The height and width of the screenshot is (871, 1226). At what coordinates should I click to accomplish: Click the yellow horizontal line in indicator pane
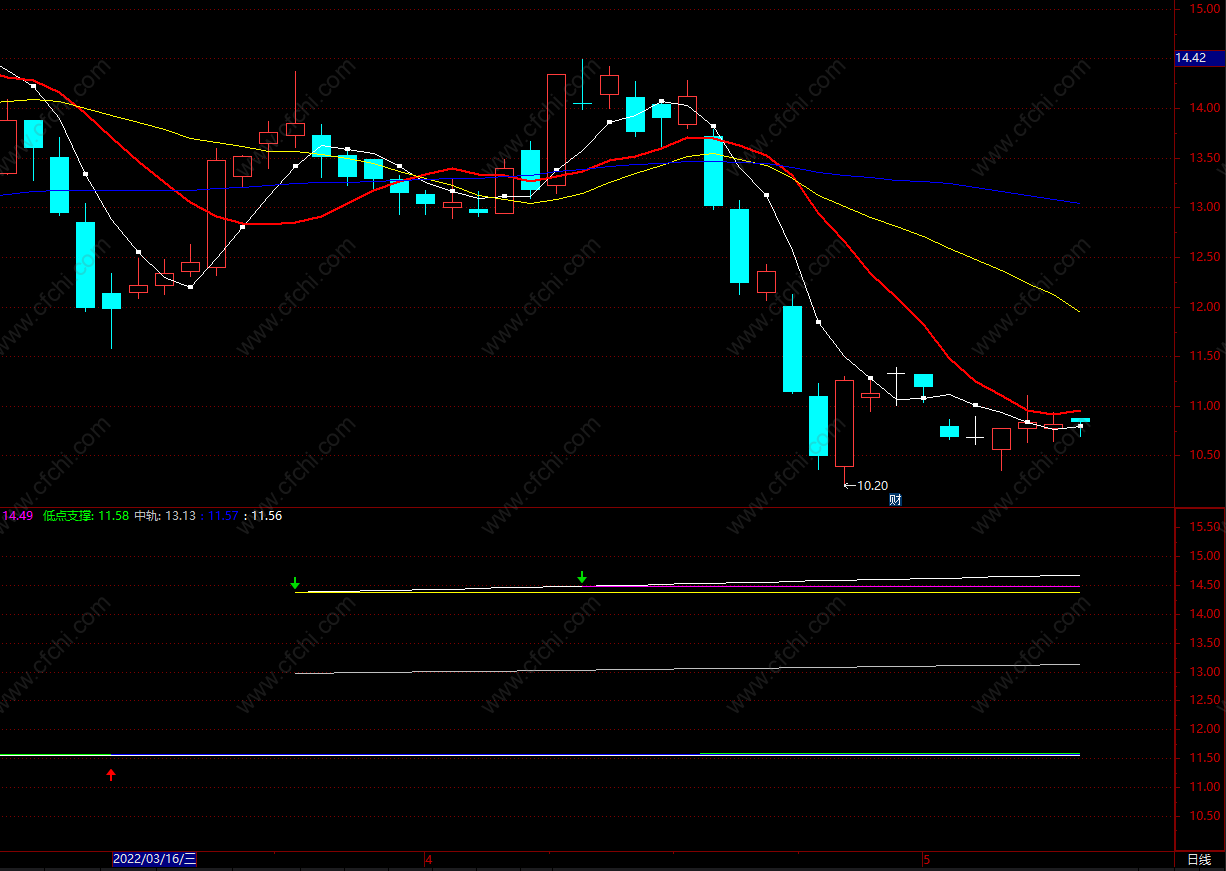point(687,592)
